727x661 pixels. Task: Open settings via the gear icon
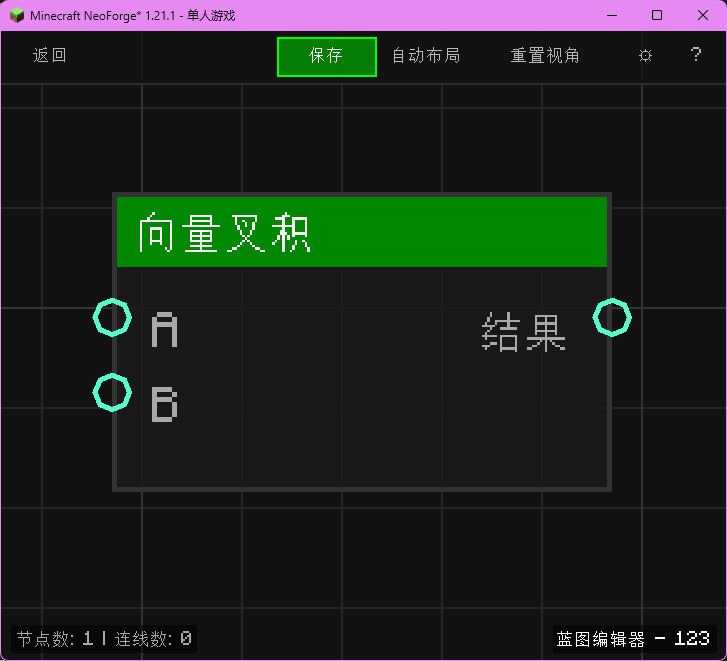coord(645,56)
